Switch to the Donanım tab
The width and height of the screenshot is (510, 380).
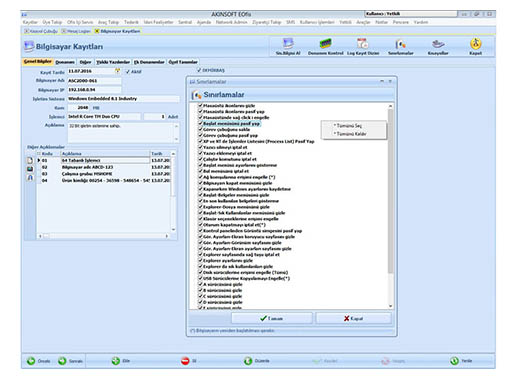click(65, 62)
